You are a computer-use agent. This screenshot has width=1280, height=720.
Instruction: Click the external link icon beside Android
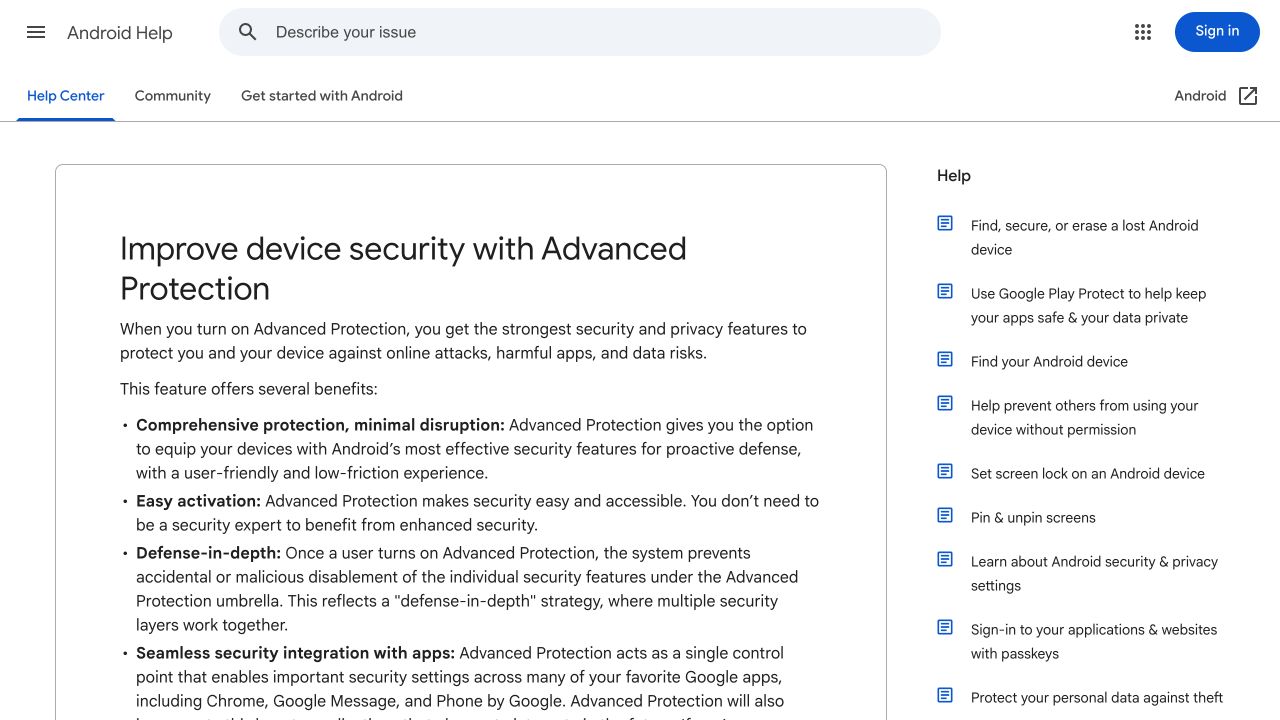click(x=1248, y=96)
